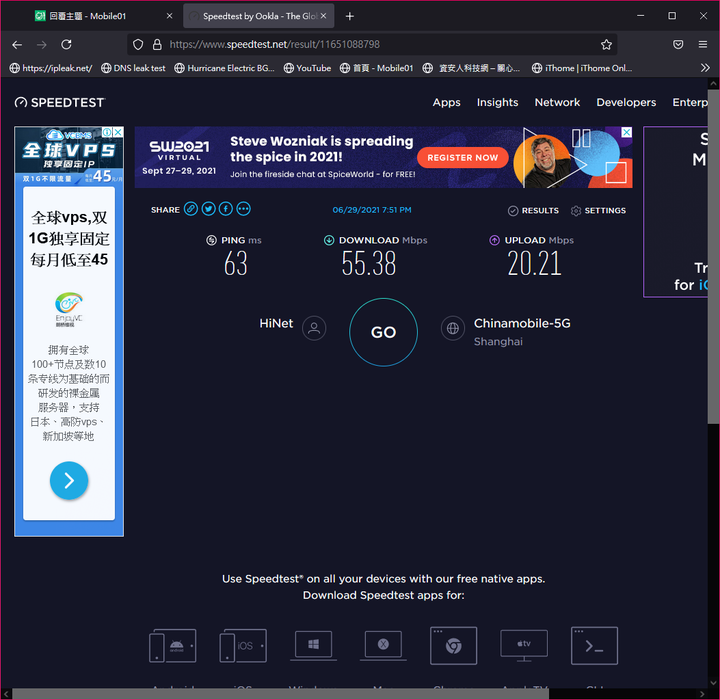Select Apple TV app icon
This screenshot has height=700, width=720.
[x=524, y=645]
